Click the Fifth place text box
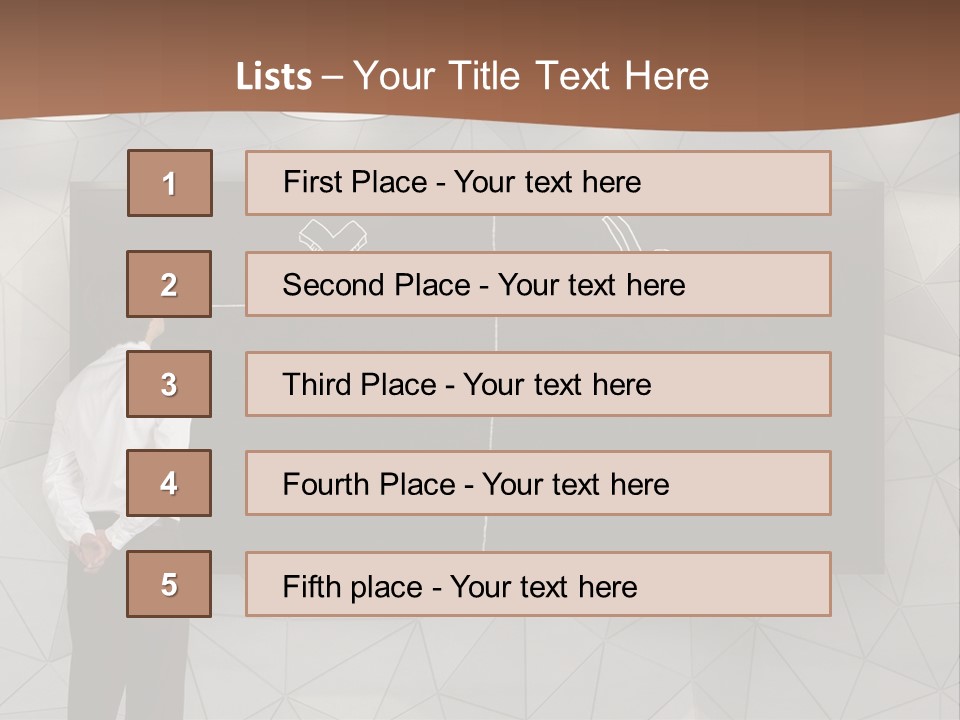Viewport: 960px width, 720px height. point(538,584)
